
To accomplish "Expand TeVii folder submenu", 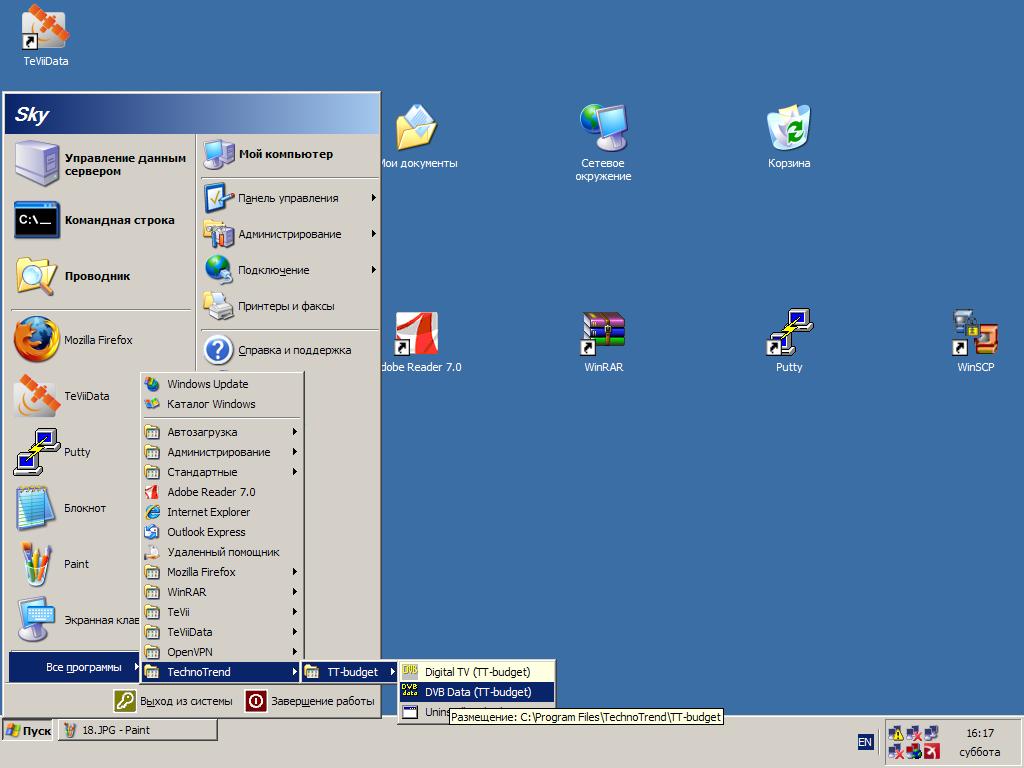I will click(x=222, y=612).
